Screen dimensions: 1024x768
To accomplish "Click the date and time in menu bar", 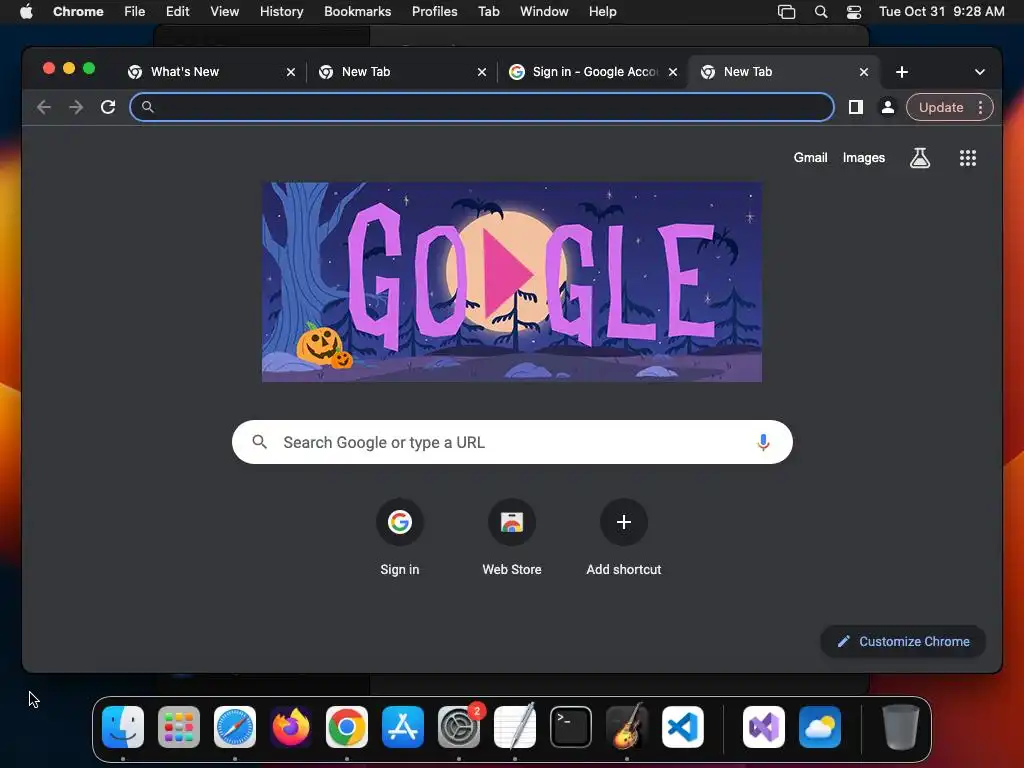I will (x=941, y=12).
